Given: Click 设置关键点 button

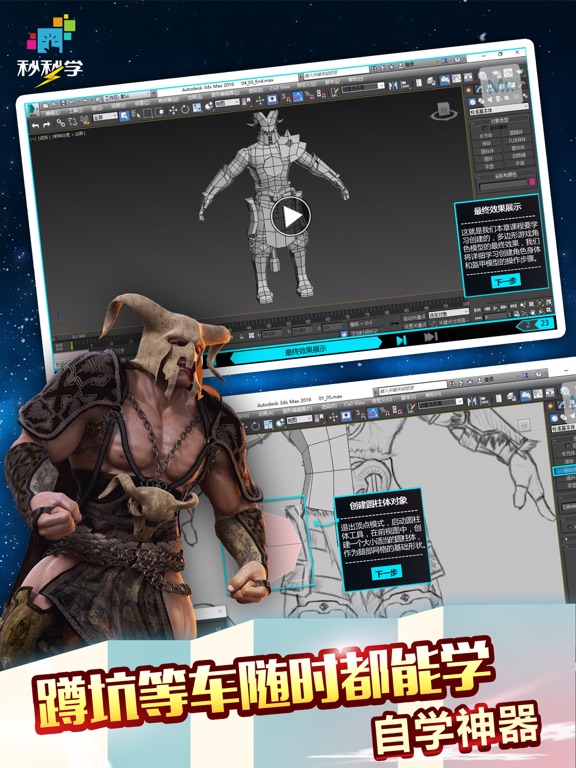Looking at the screenshot, I should point(414,325).
